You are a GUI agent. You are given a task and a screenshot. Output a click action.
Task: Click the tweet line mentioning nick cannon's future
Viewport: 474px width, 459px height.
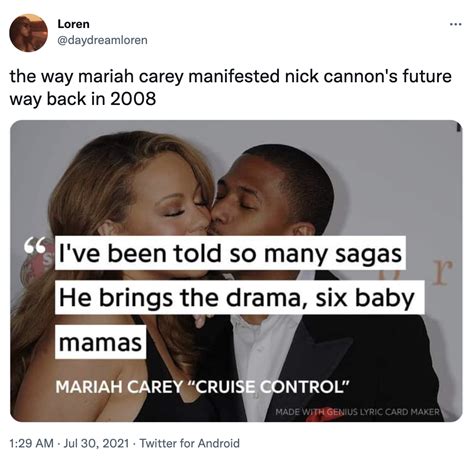pyautogui.click(x=230, y=76)
